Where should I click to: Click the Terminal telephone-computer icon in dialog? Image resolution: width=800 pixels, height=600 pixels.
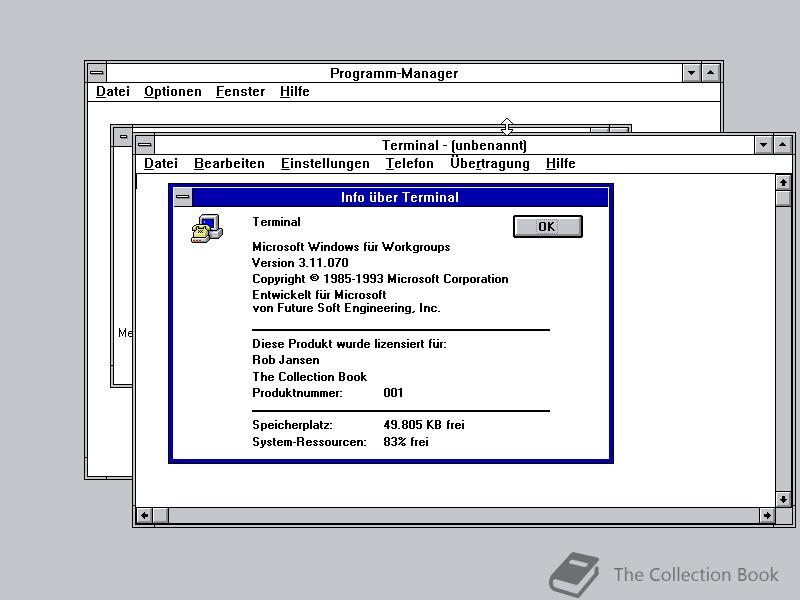(207, 229)
